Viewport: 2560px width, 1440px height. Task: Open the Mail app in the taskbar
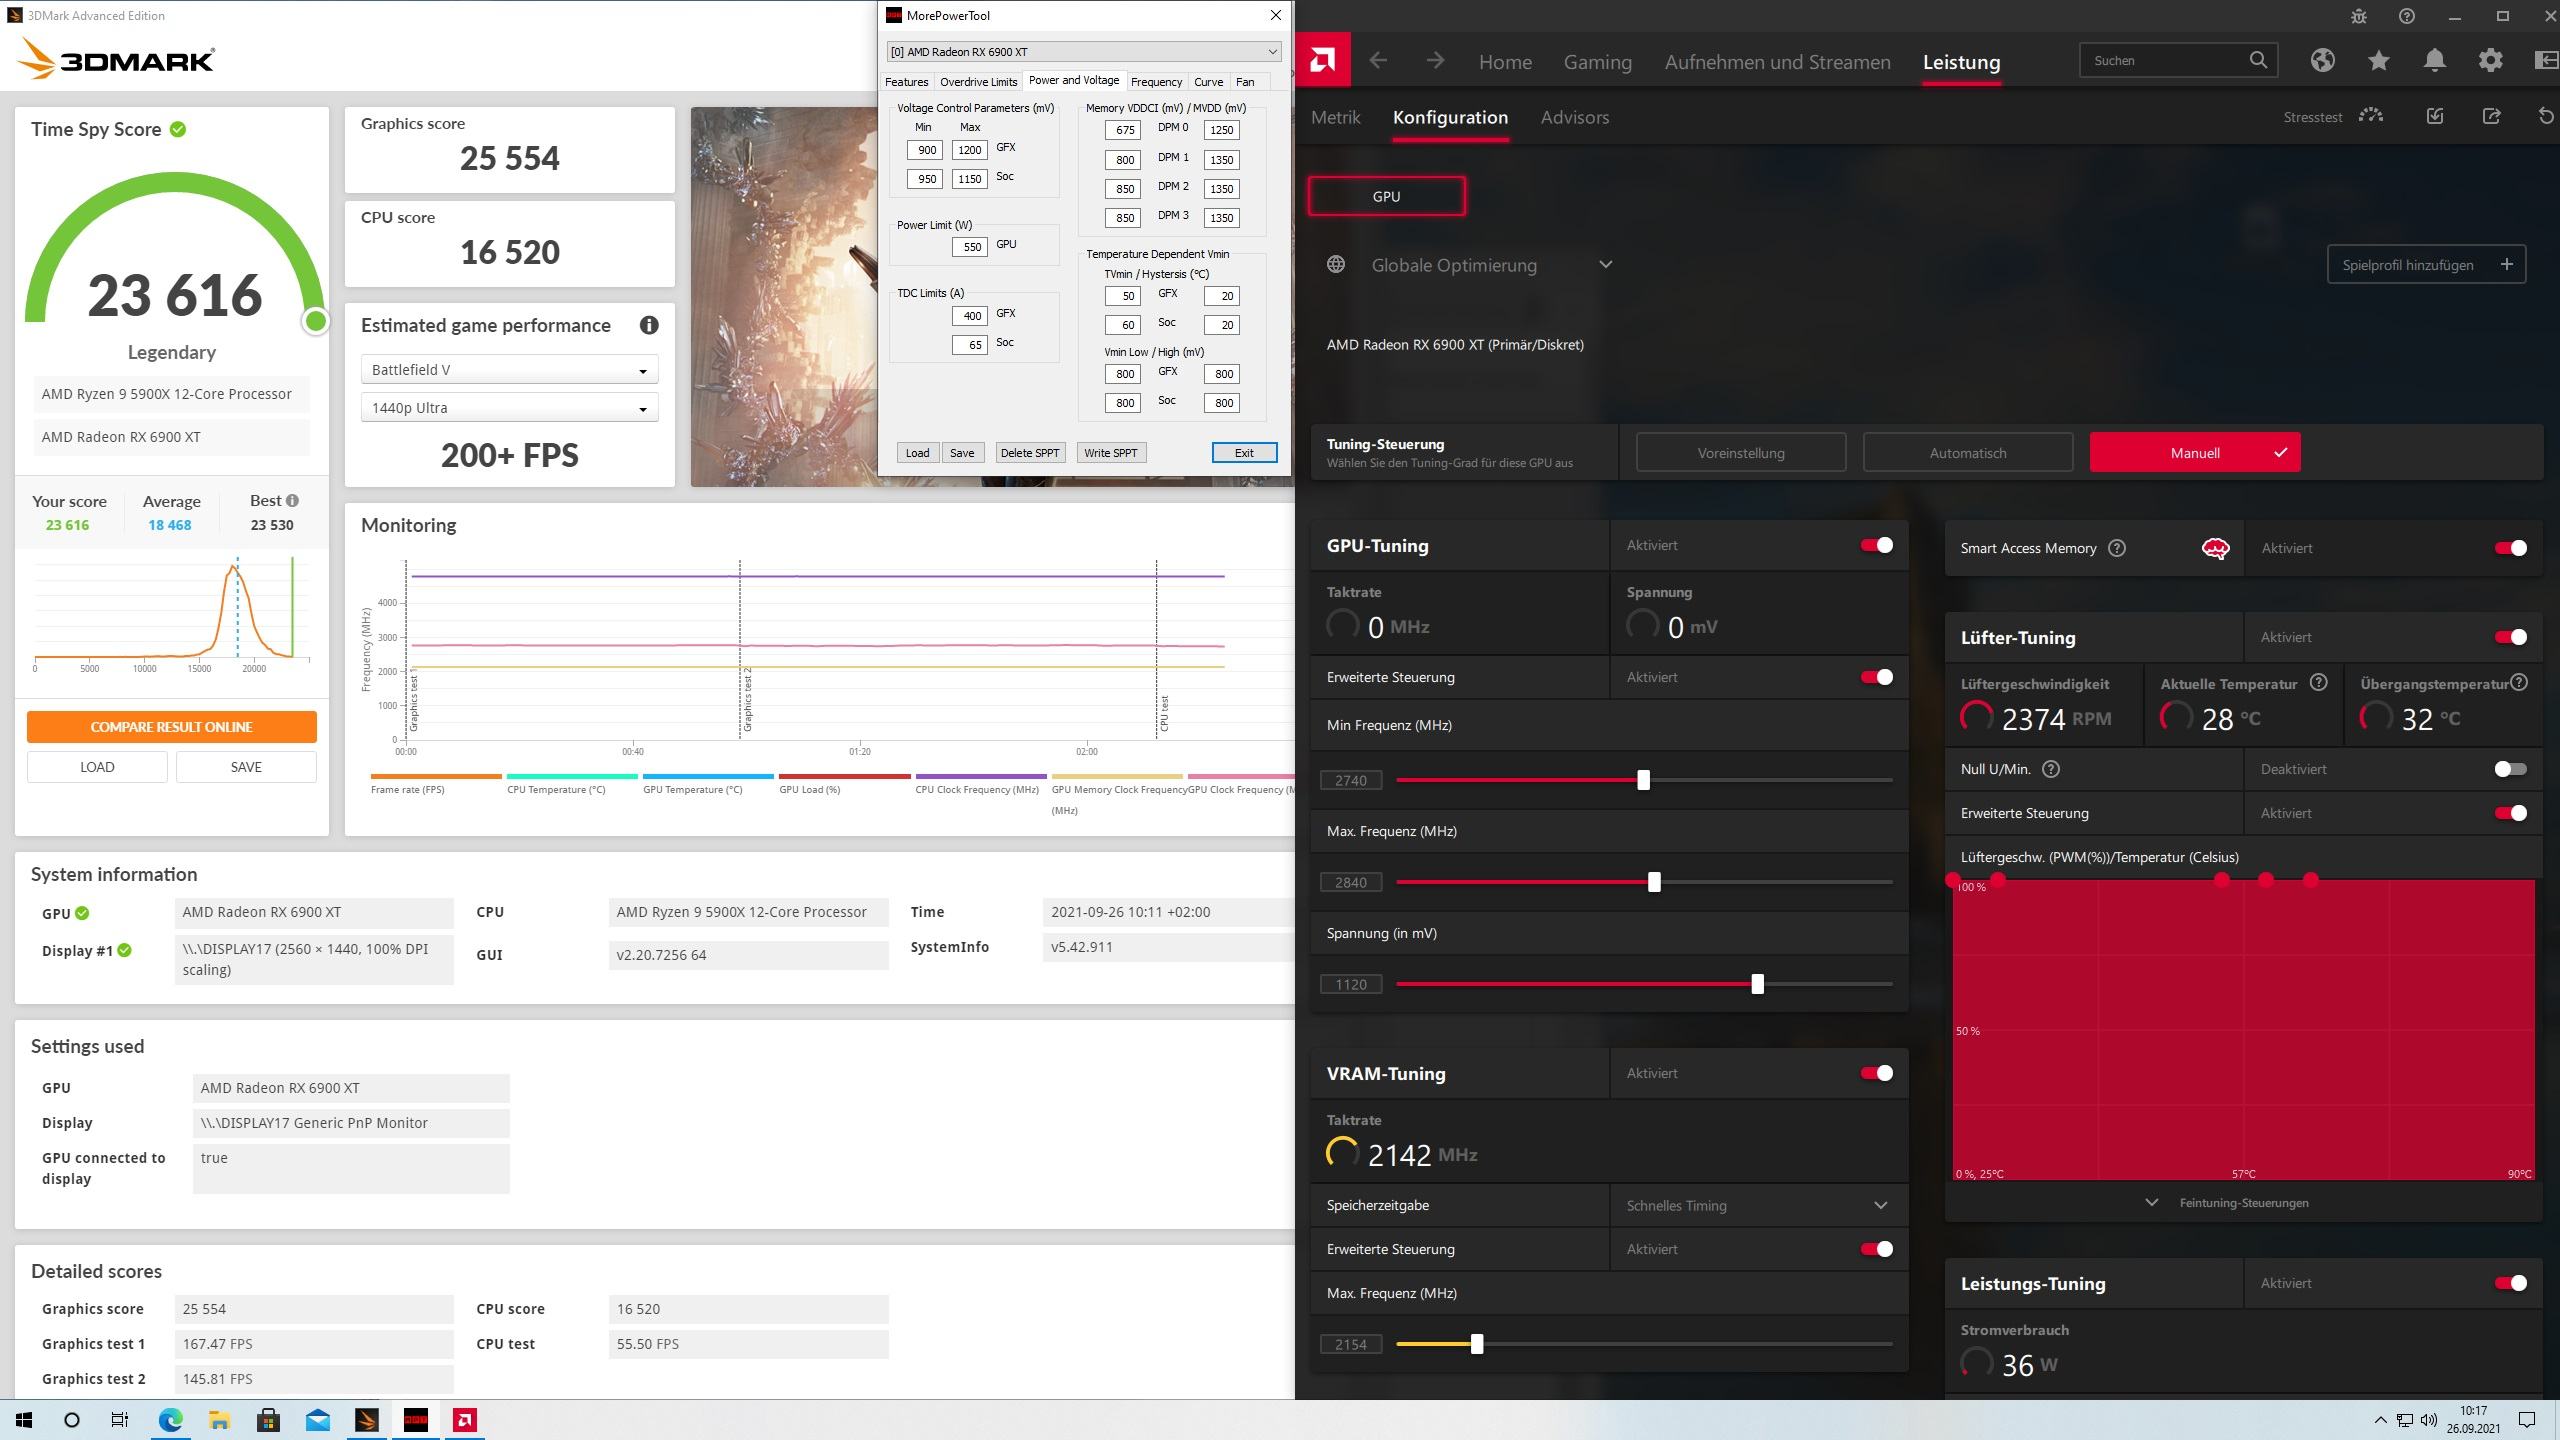pos(317,1420)
